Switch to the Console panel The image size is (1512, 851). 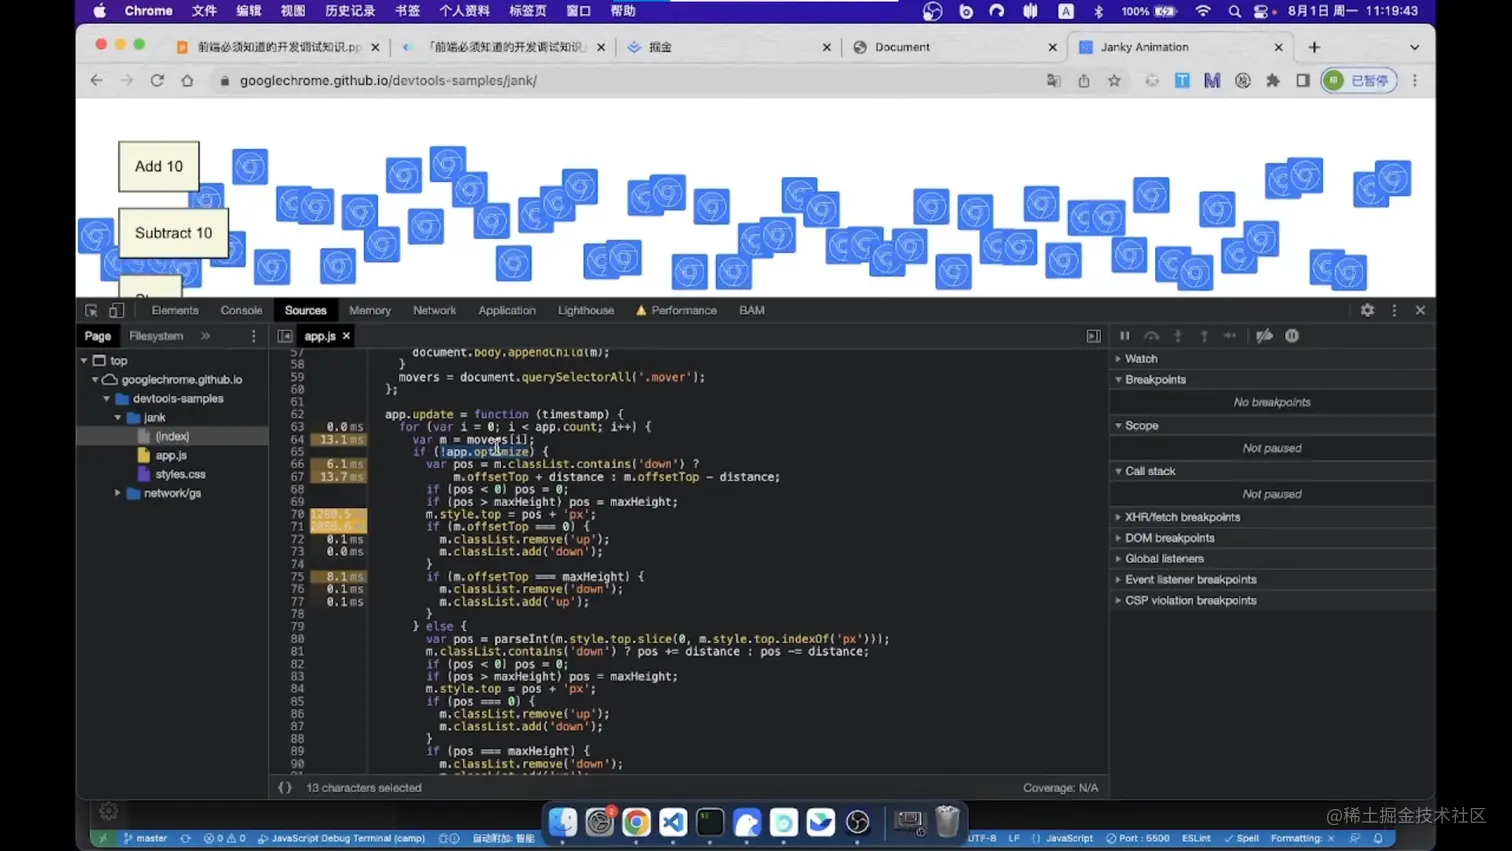[241, 310]
